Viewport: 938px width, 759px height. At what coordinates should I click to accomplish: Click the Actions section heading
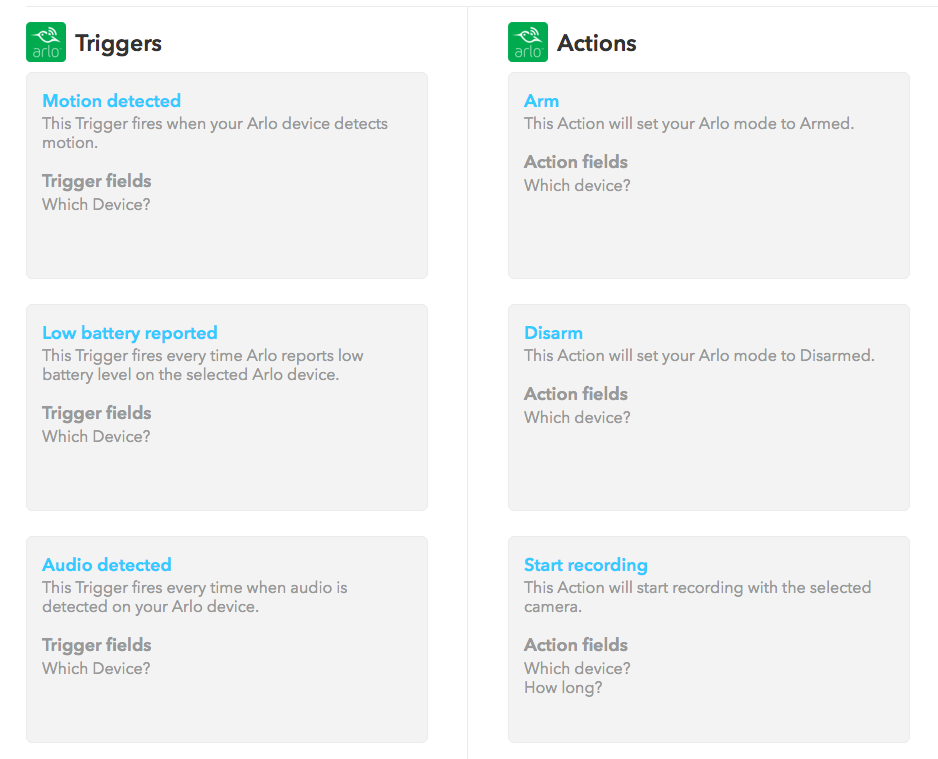pyautogui.click(x=596, y=43)
